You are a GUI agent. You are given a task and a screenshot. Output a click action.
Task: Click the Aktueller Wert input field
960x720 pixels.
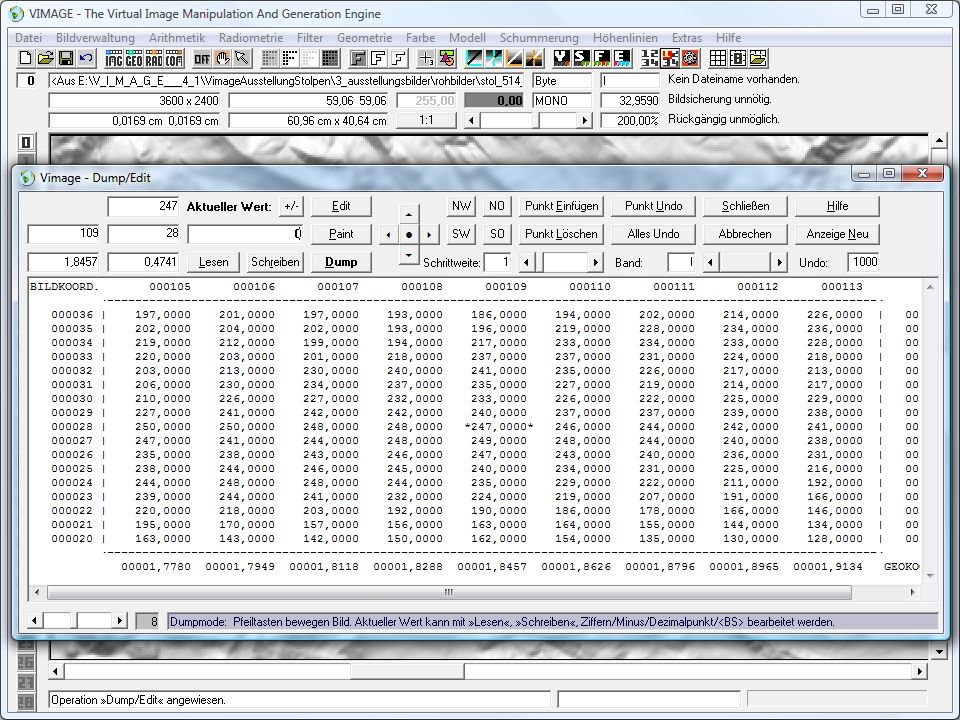[245, 234]
